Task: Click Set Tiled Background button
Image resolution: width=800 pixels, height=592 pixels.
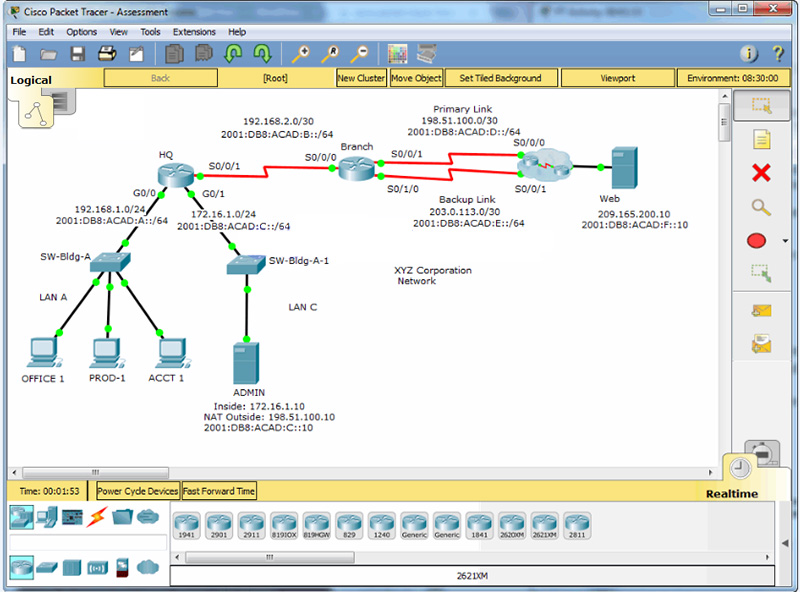Action: [x=501, y=78]
